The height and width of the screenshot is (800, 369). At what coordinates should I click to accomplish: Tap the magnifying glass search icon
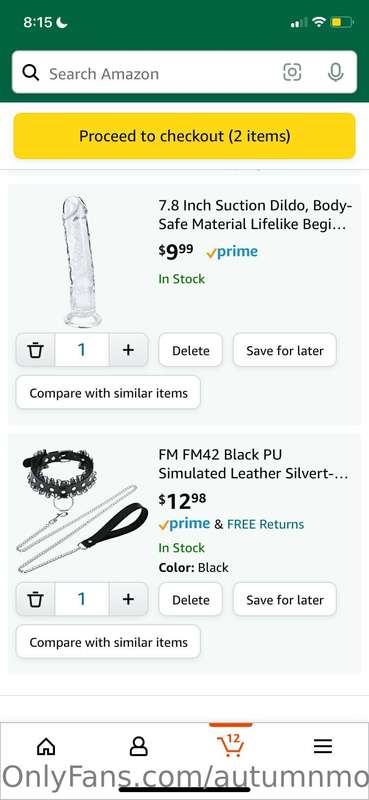[x=31, y=73]
